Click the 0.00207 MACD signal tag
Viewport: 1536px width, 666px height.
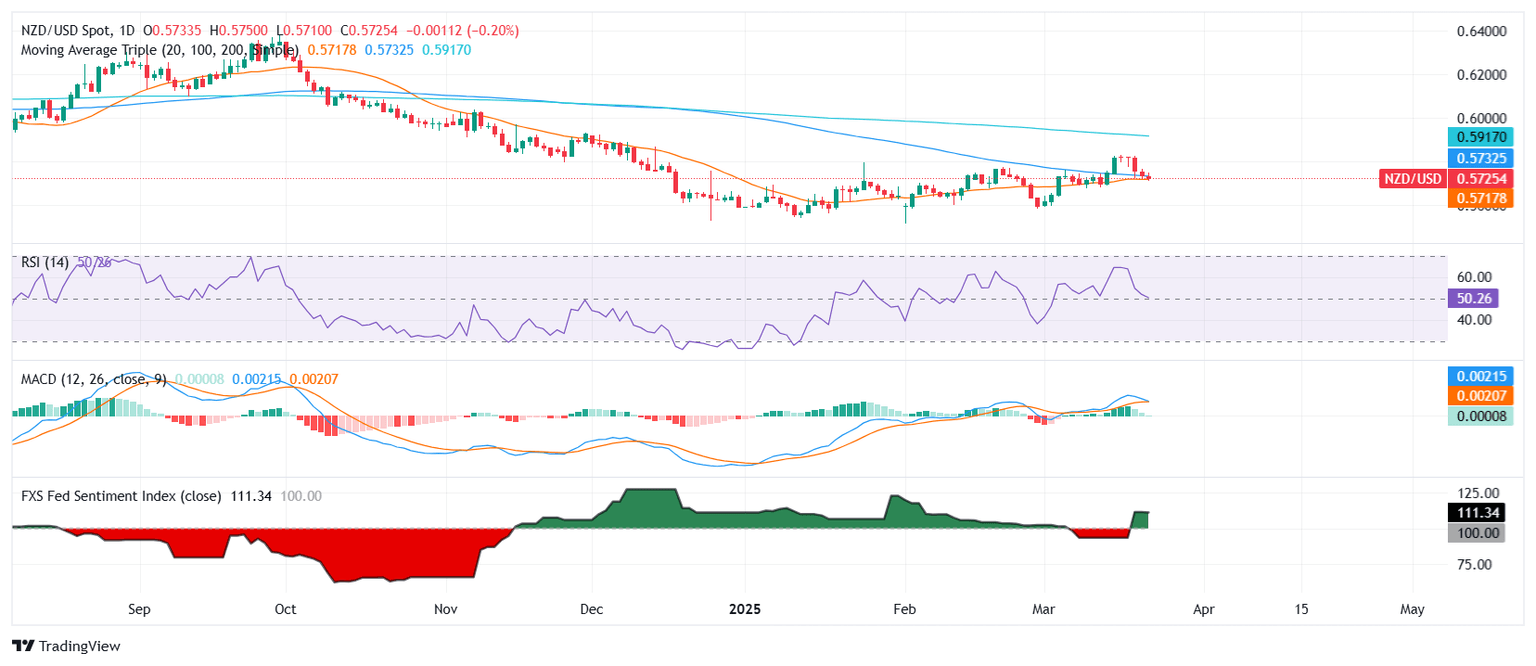1480,396
